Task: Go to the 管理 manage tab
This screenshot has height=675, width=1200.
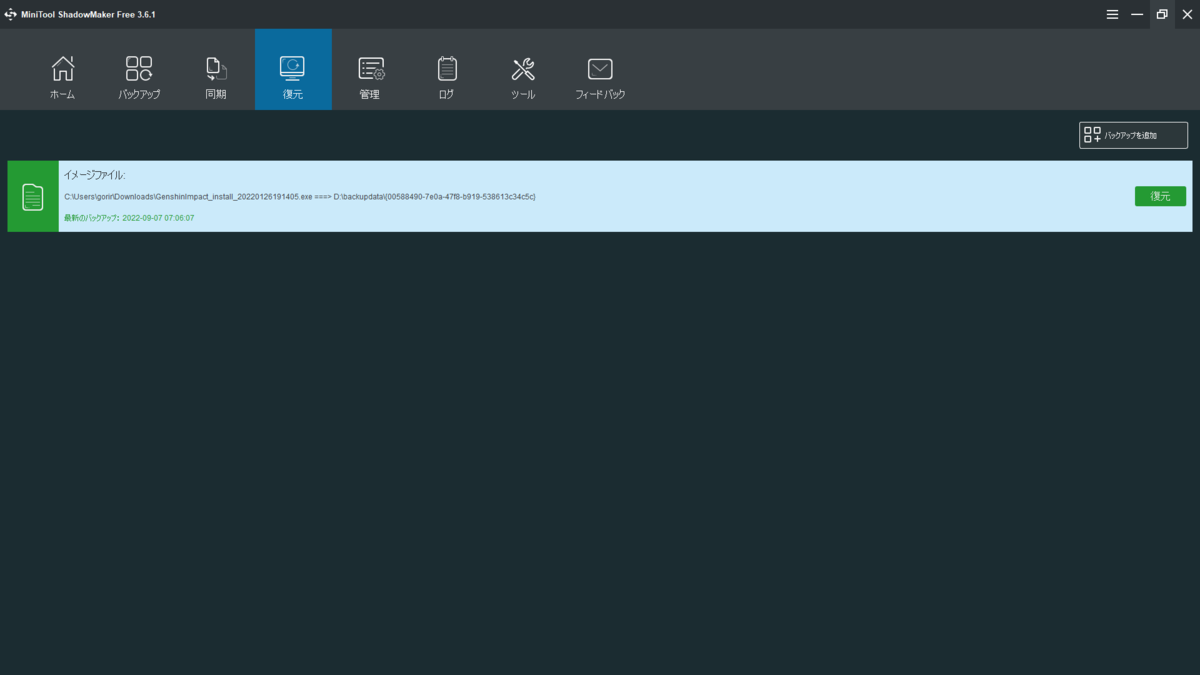Action: [370, 70]
